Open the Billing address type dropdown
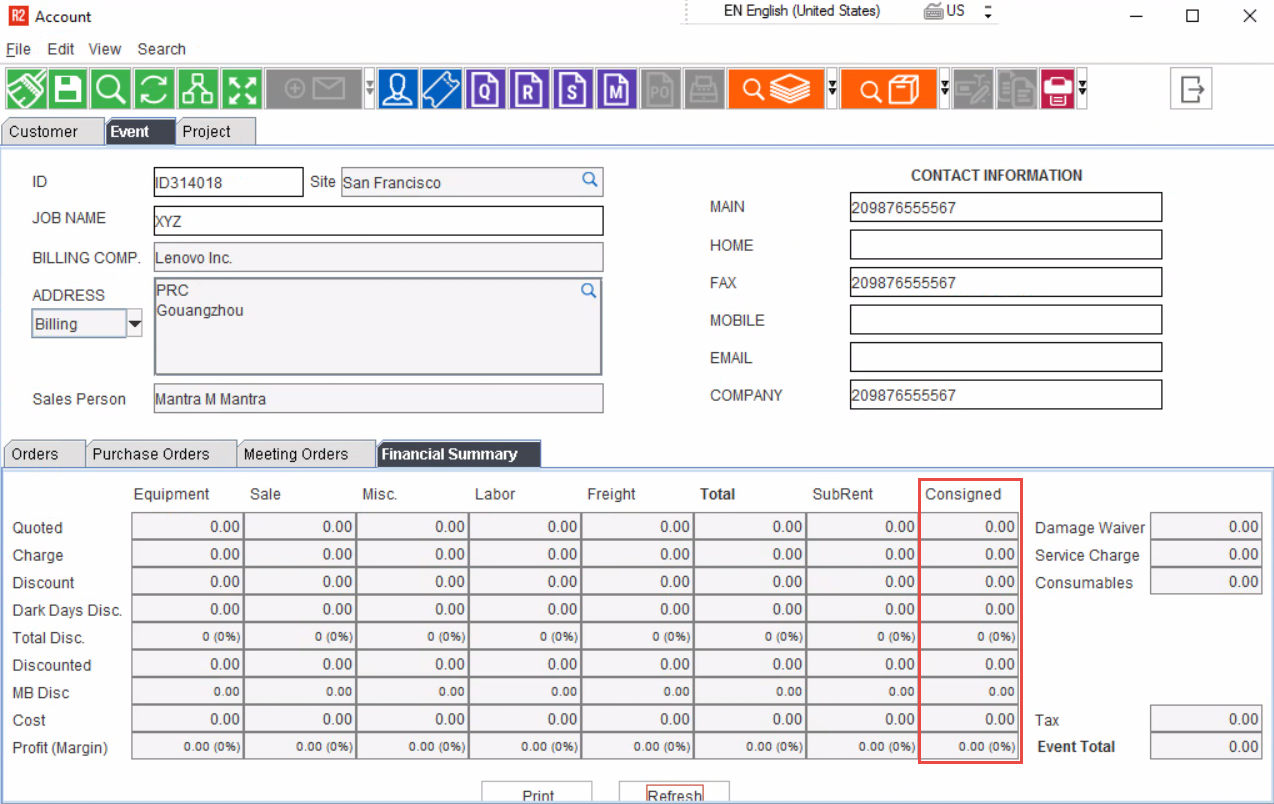This screenshot has width=1274, height=804. pos(134,324)
